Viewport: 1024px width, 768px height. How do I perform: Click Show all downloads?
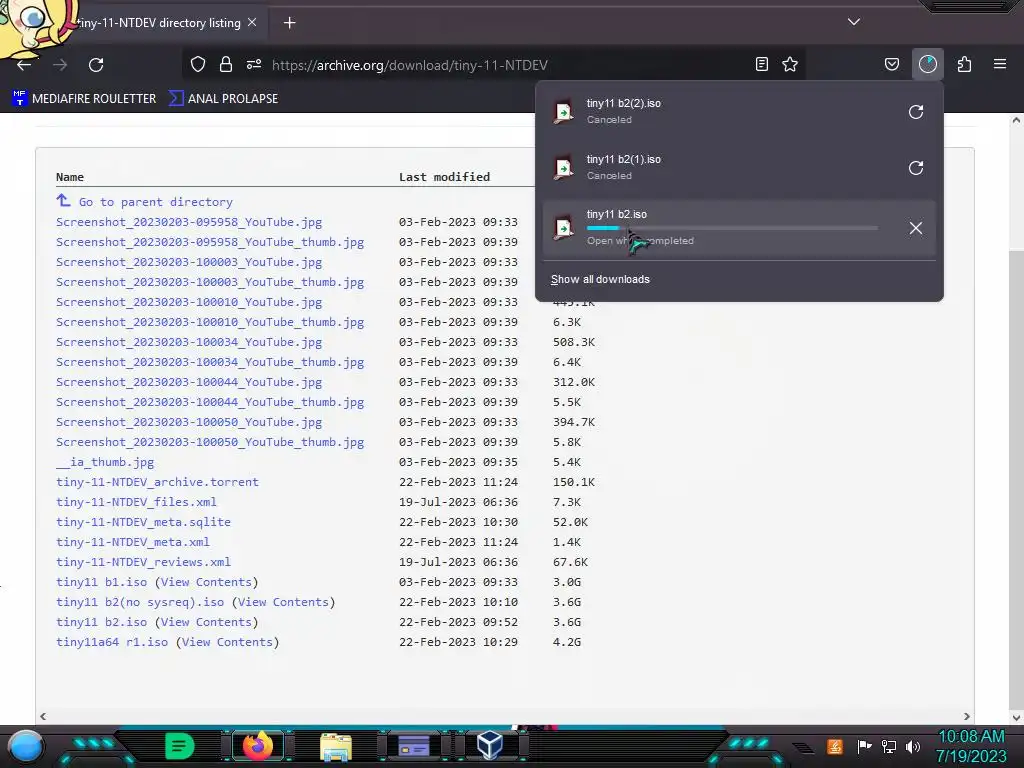tap(600, 280)
